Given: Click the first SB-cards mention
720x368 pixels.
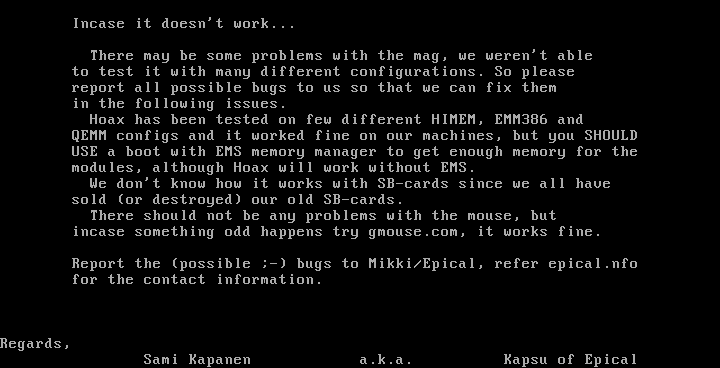Looking at the screenshot, I should pos(413,183).
